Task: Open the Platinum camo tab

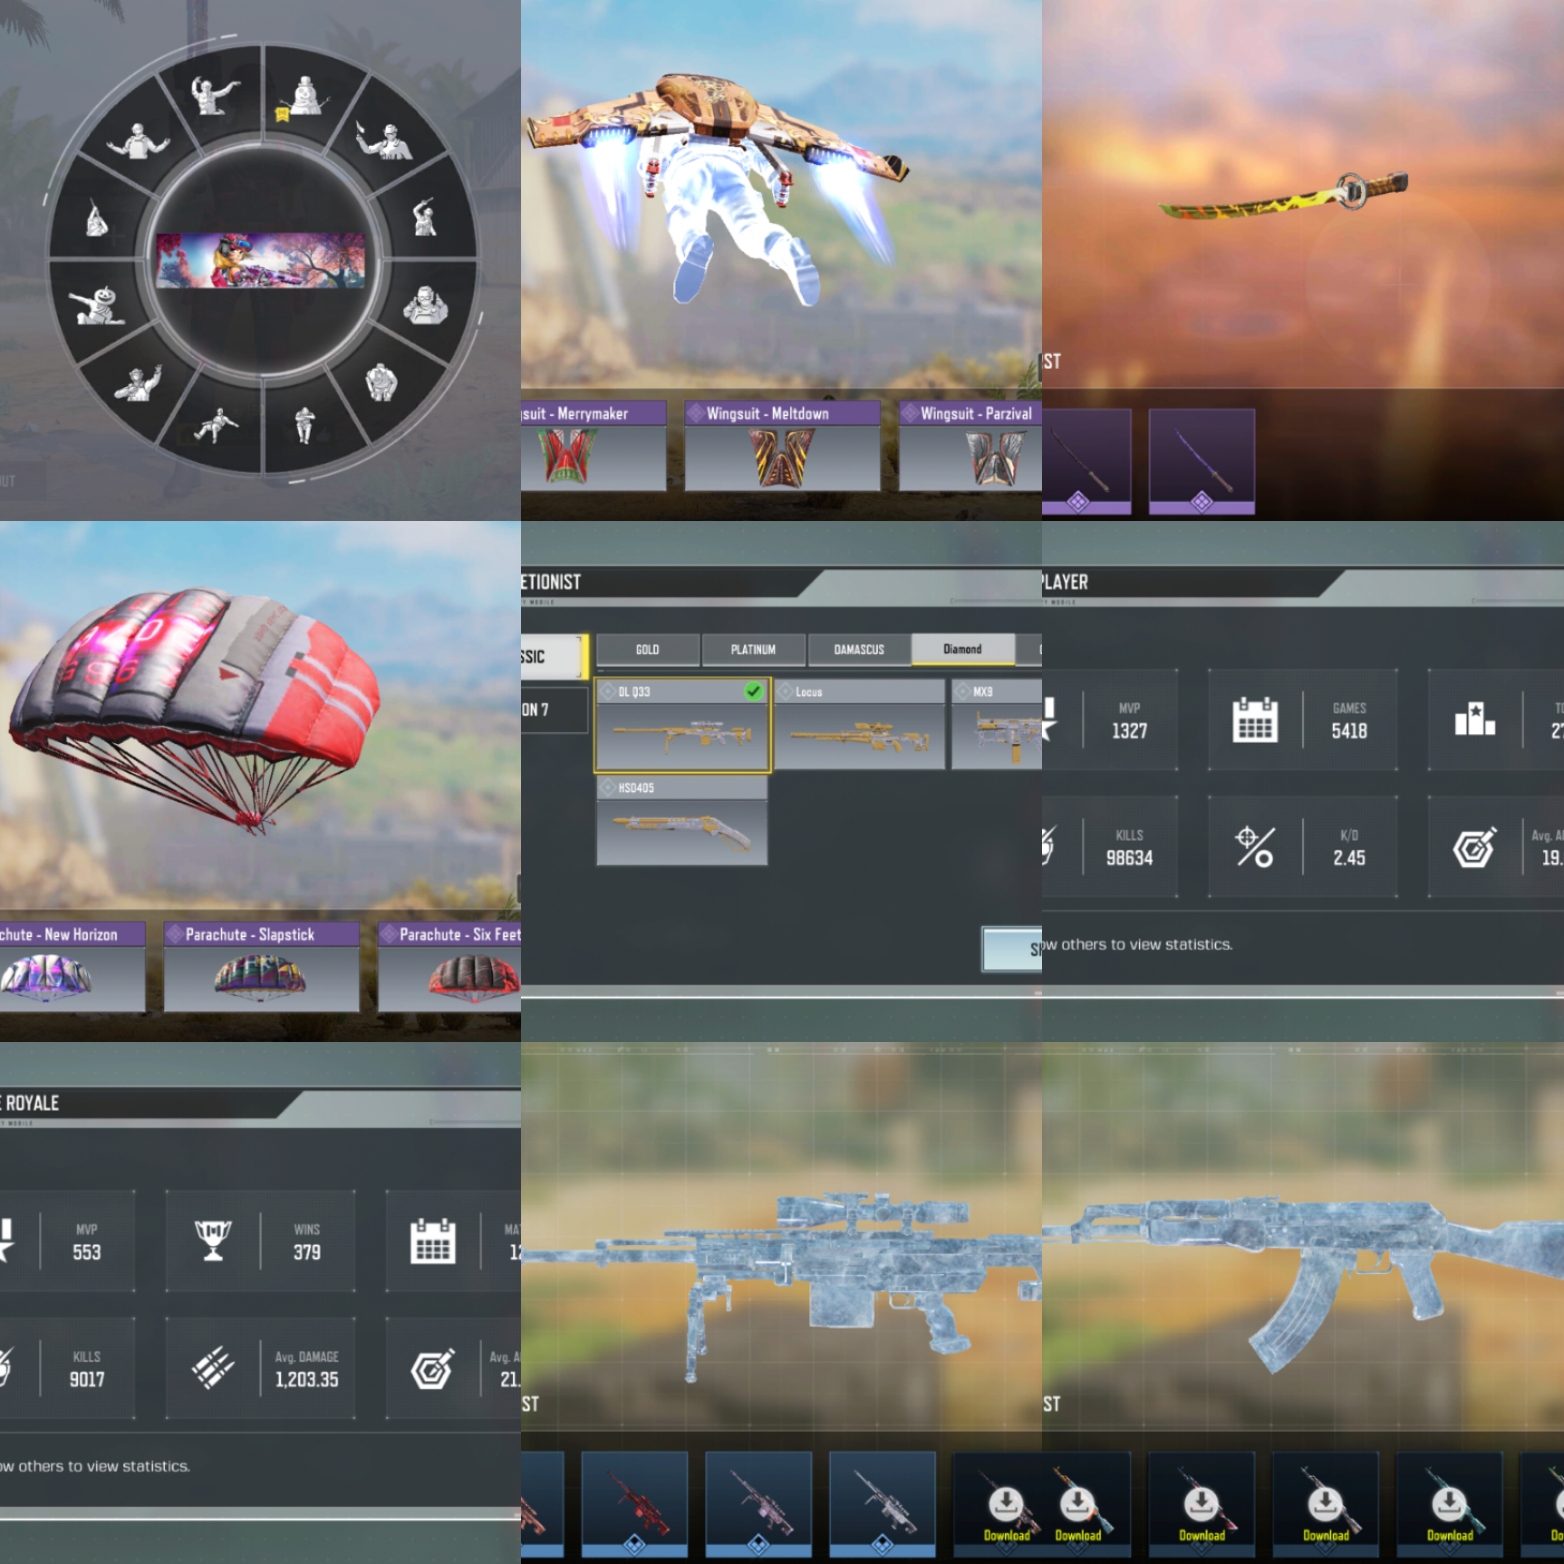Action: (x=753, y=649)
